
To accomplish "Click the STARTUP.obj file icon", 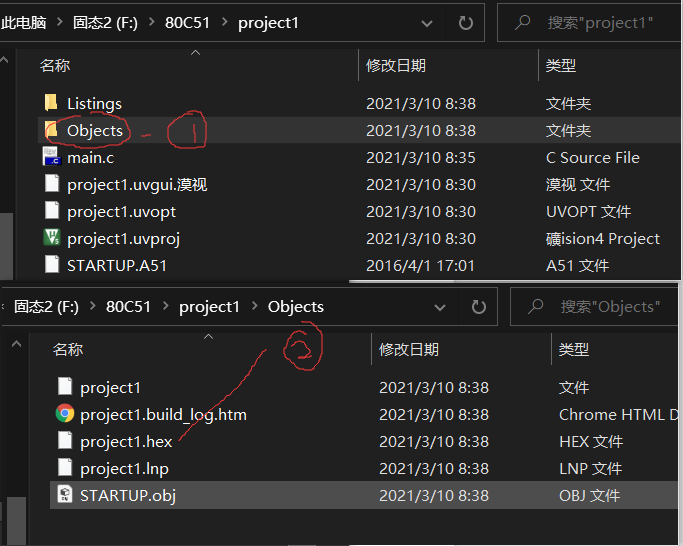I will tap(65, 495).
